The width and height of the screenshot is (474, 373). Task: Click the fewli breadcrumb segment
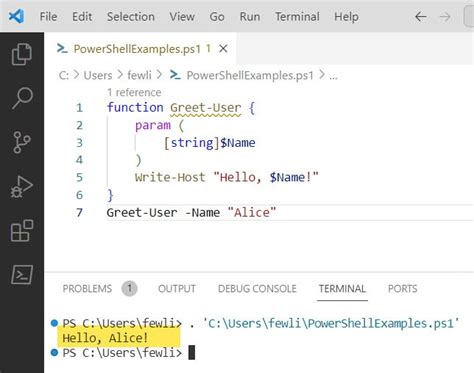coord(139,75)
